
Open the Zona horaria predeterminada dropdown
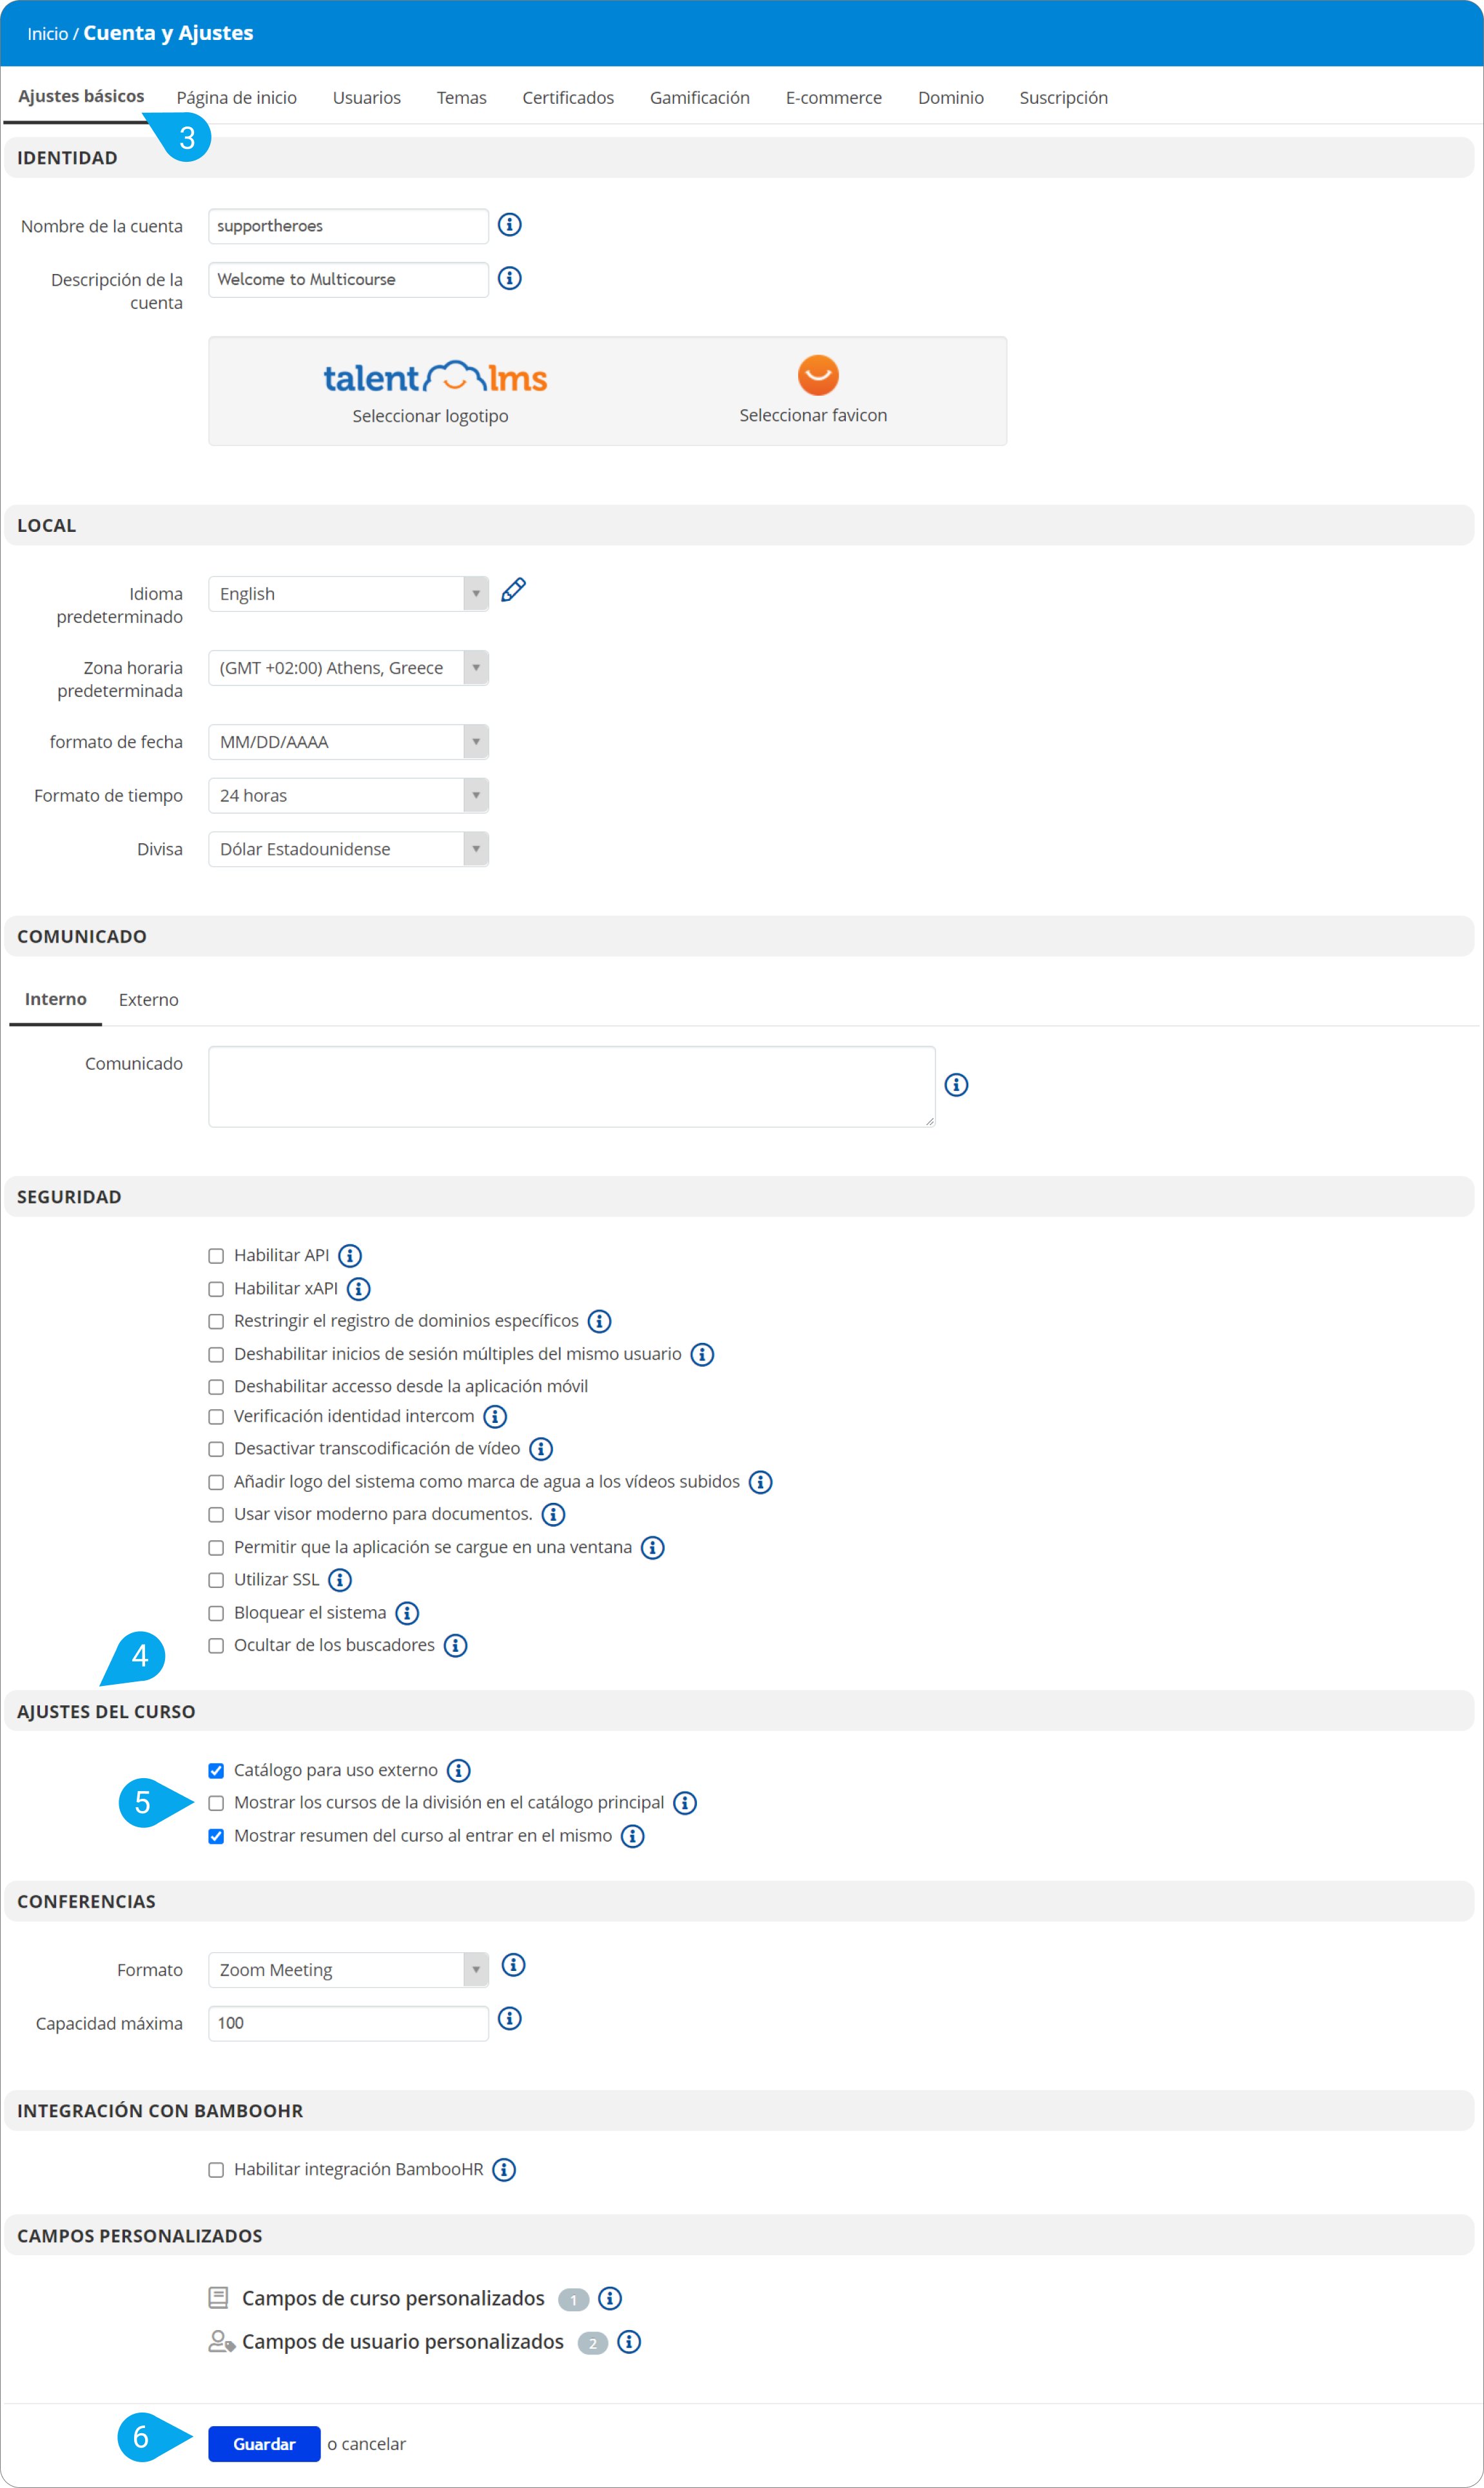point(348,668)
